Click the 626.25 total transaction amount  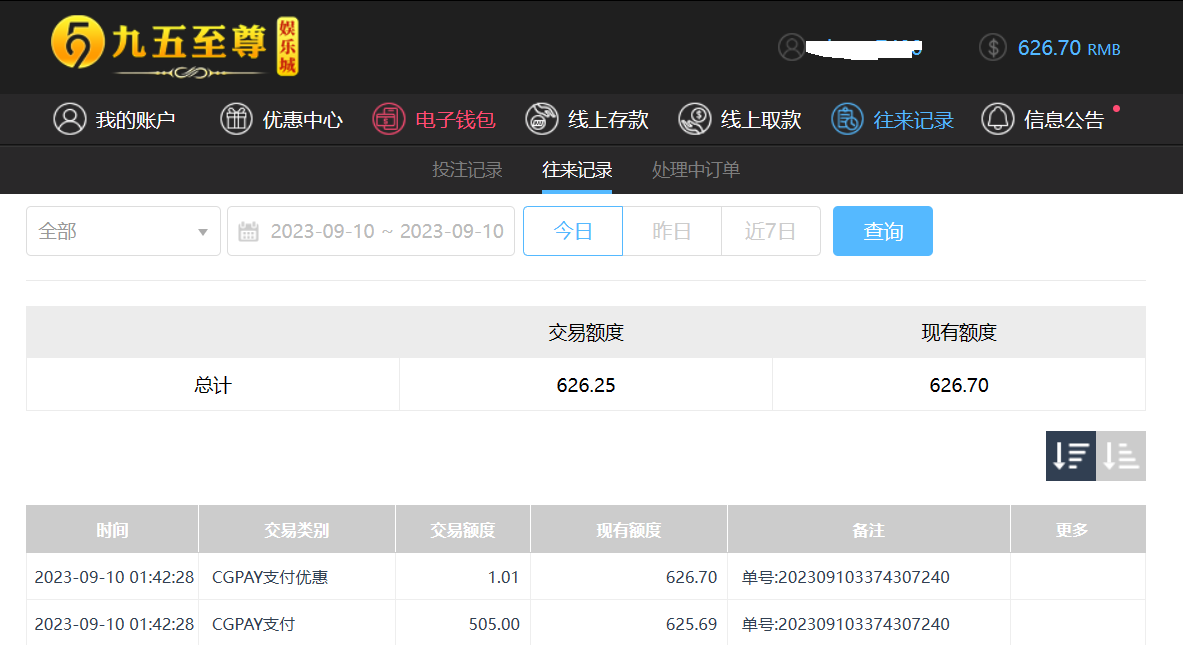[586, 385]
